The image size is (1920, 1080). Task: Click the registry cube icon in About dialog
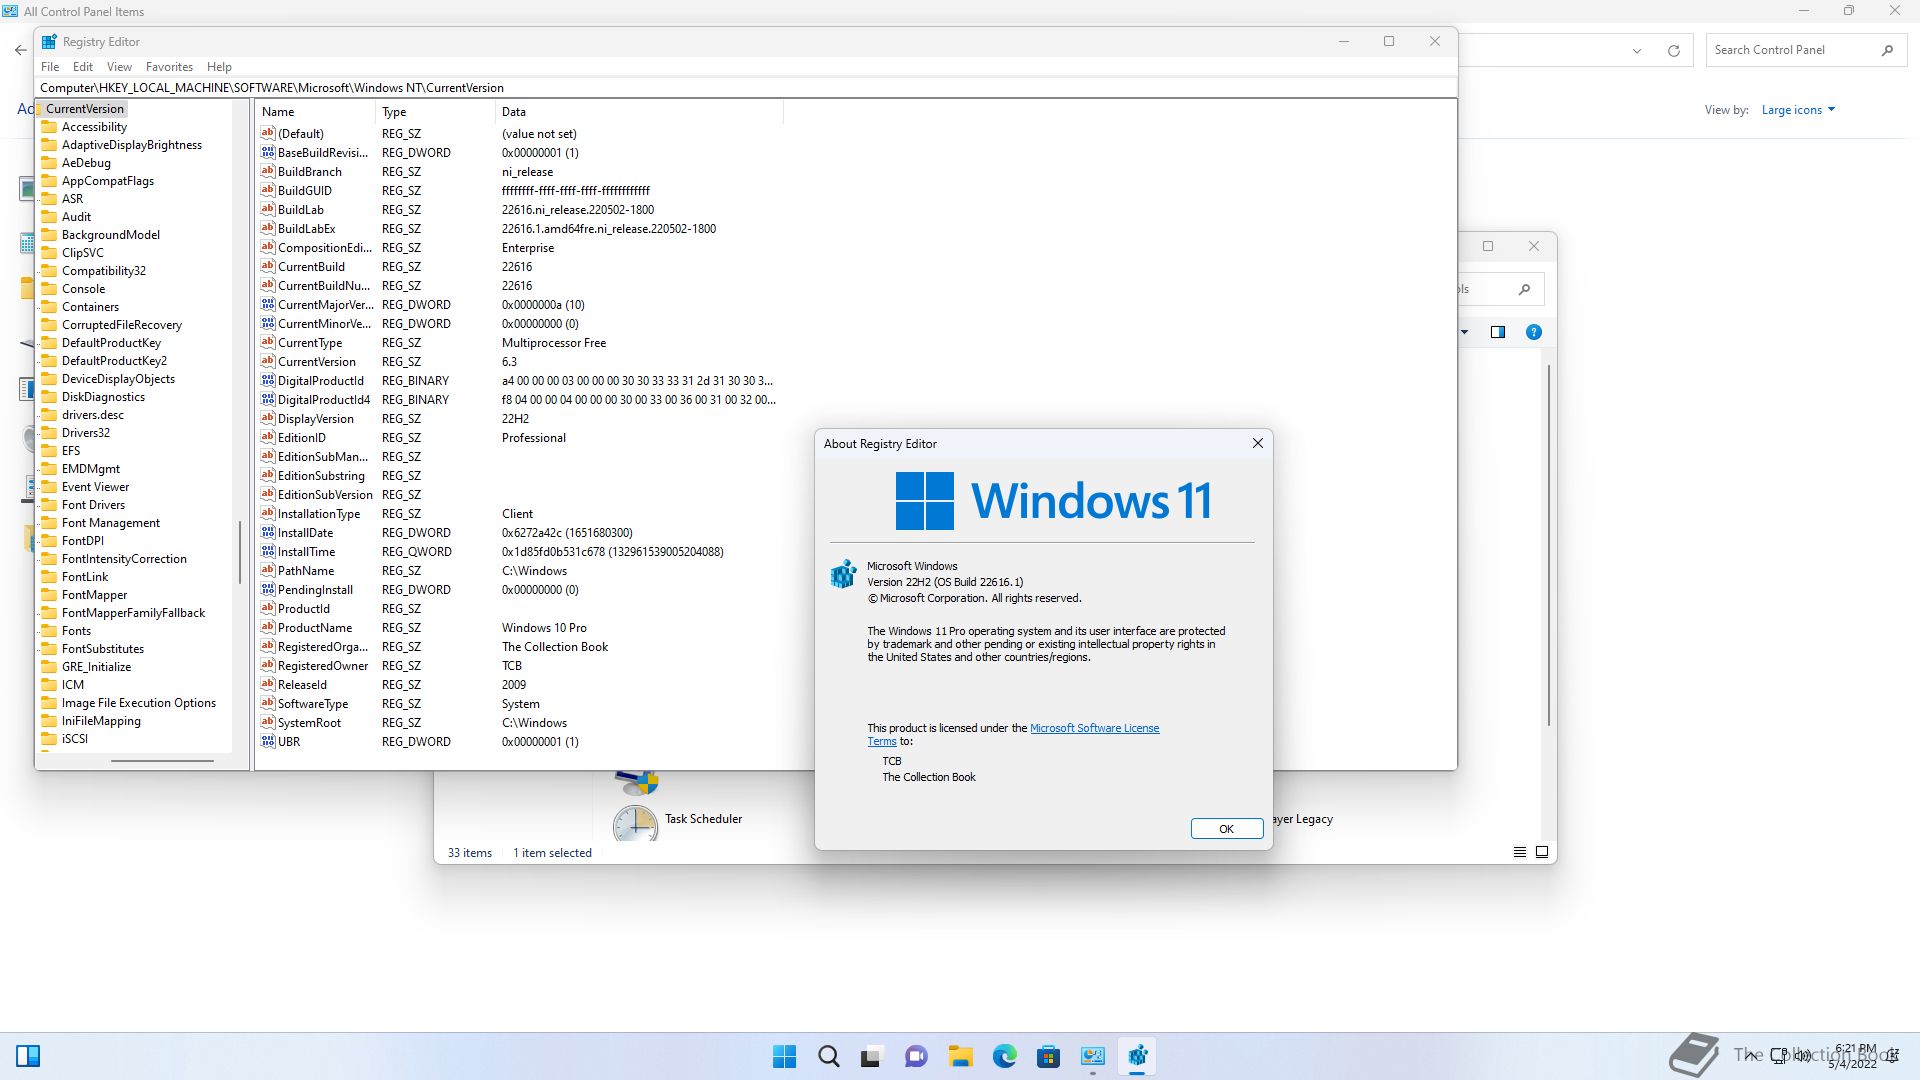[844, 574]
